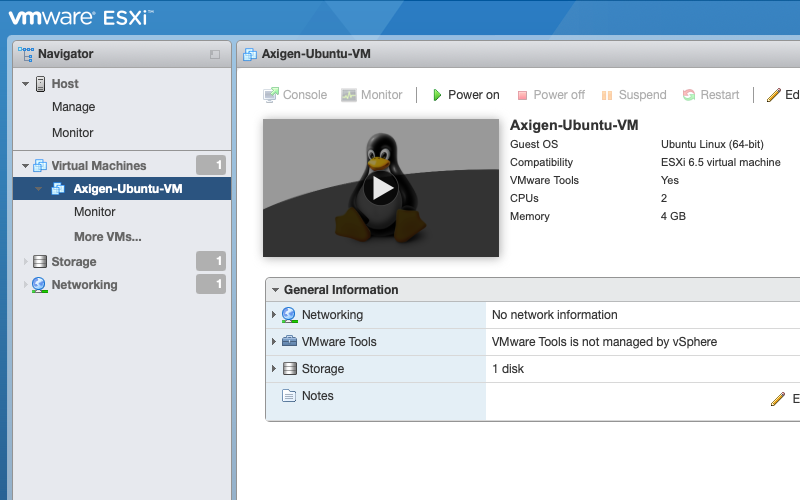Expand the Networking row in General Information
This screenshot has width=800, height=500.
(273, 315)
